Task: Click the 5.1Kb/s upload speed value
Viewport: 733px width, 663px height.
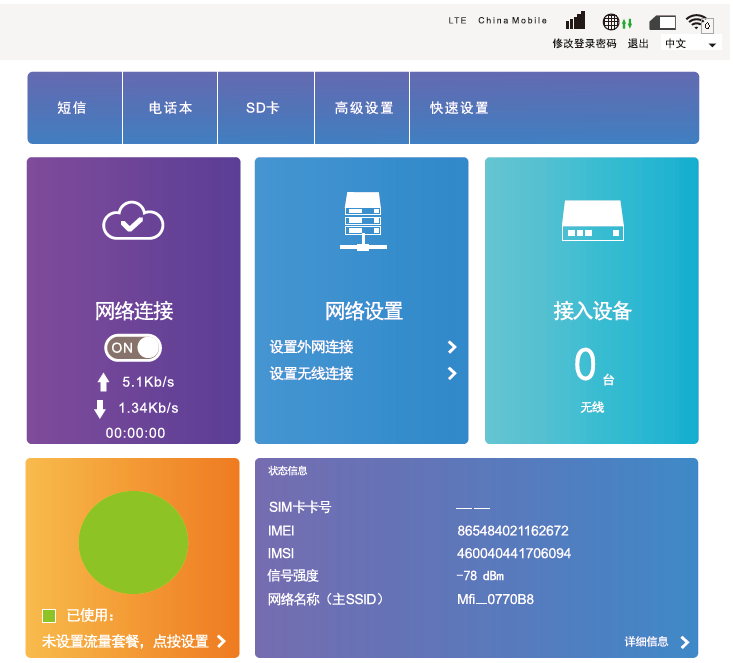Action: click(148, 382)
